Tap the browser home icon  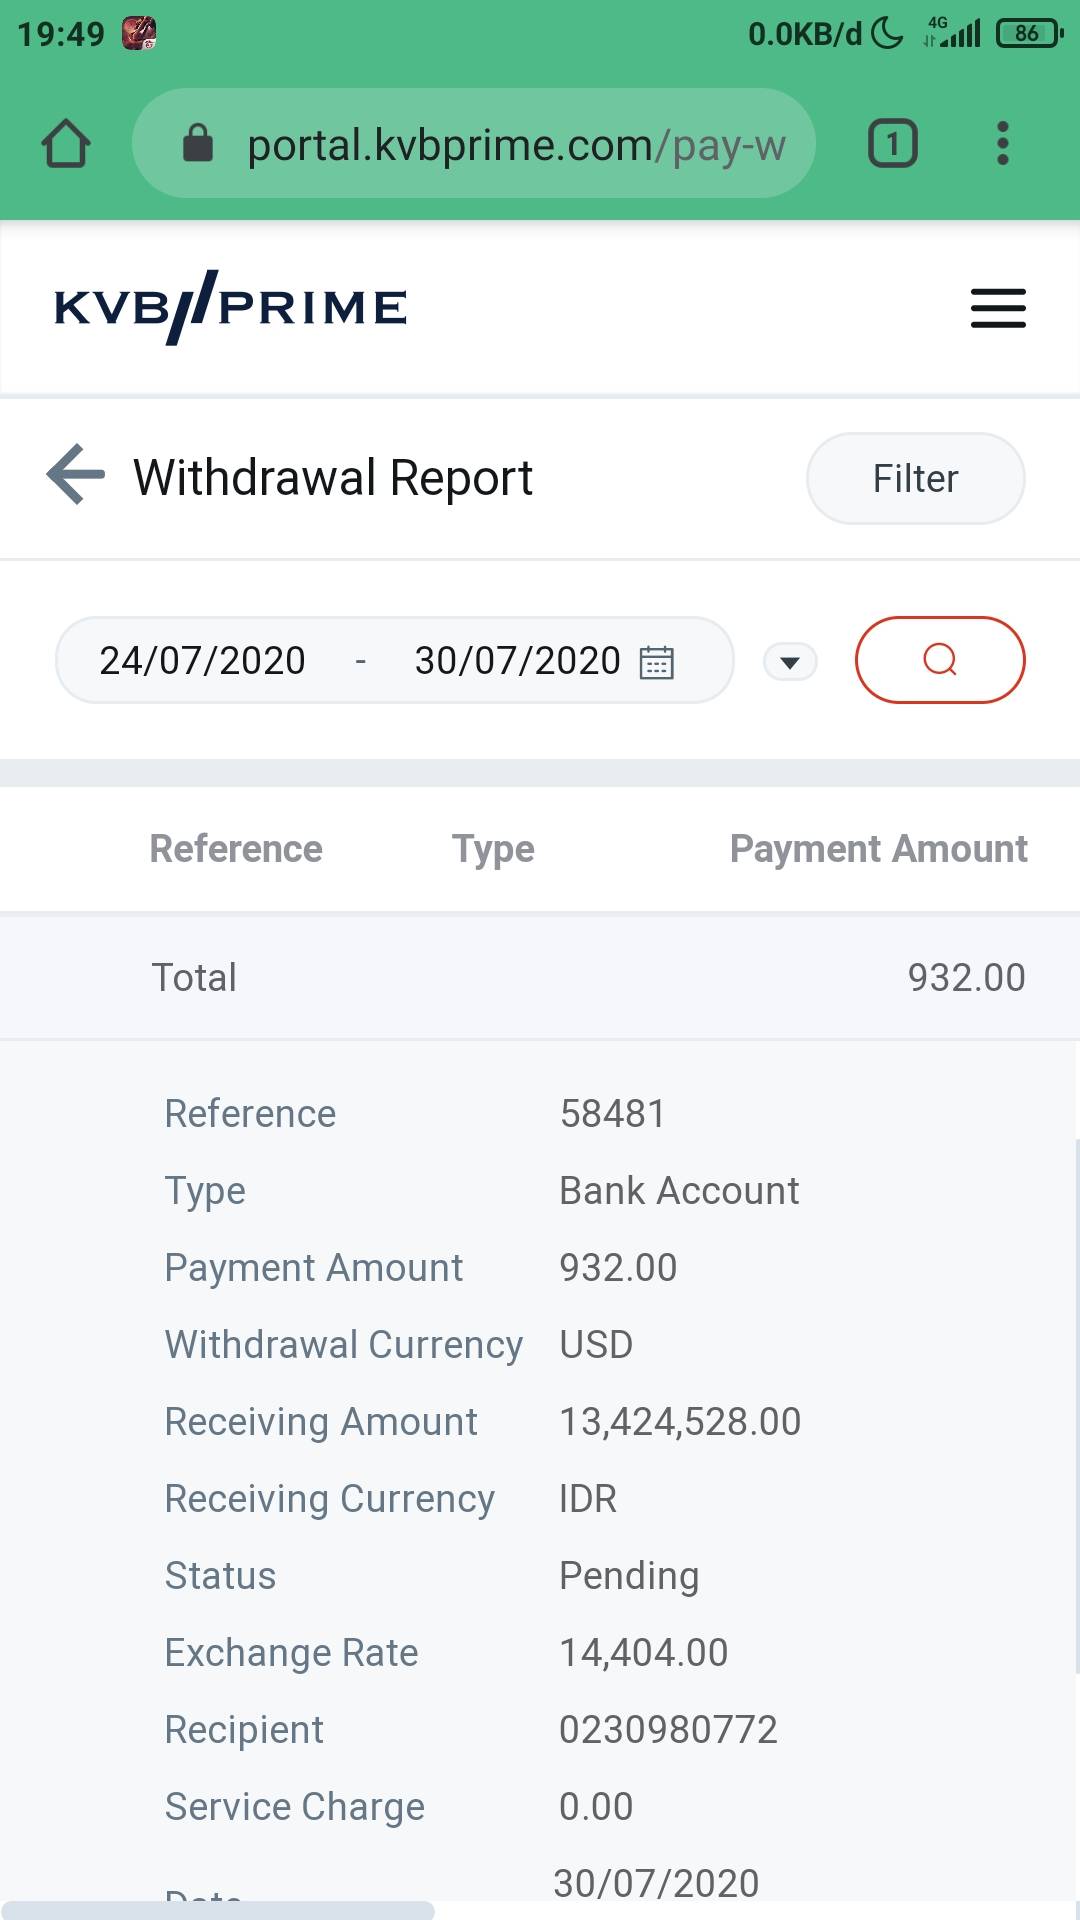click(x=66, y=143)
